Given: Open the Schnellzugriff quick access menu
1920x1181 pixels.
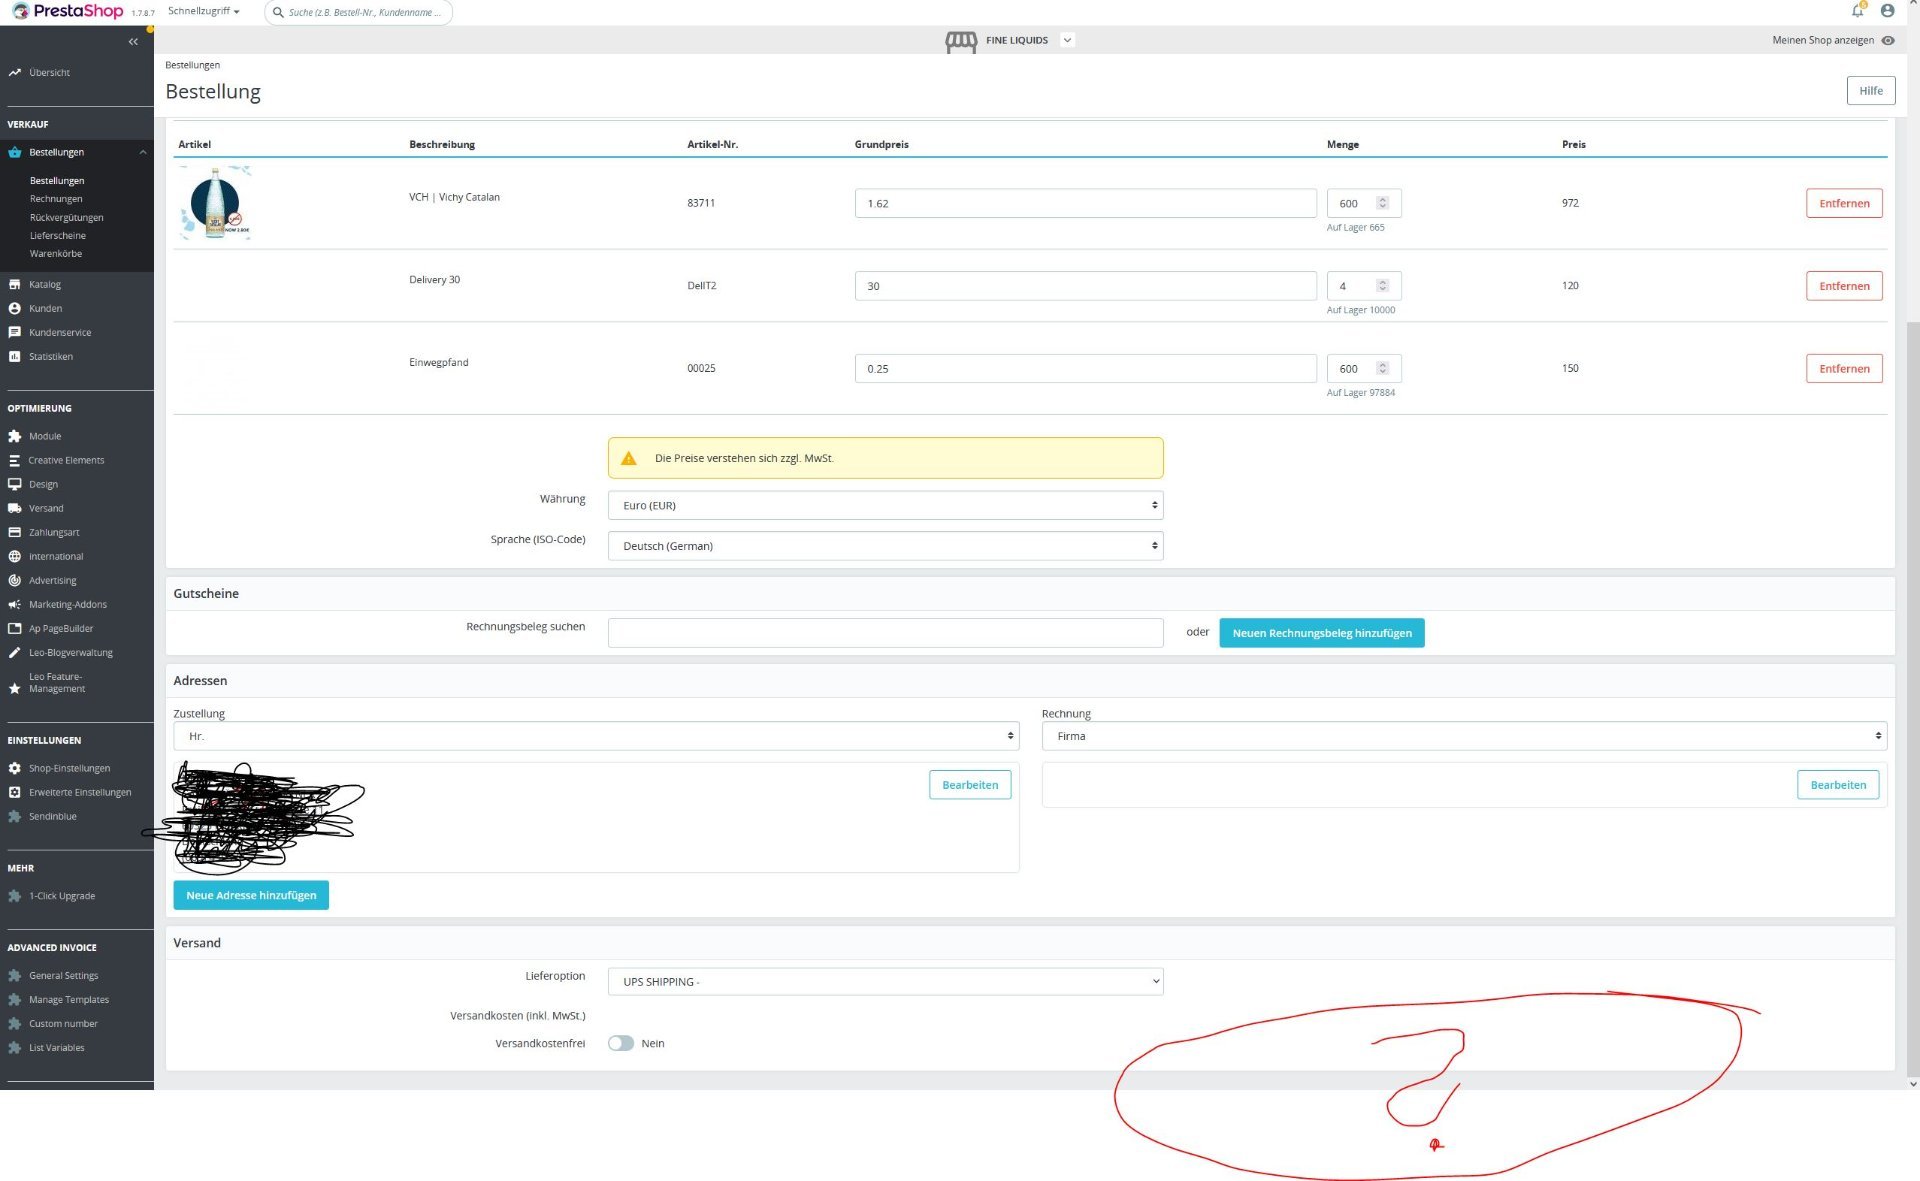Looking at the screenshot, I should [x=203, y=12].
